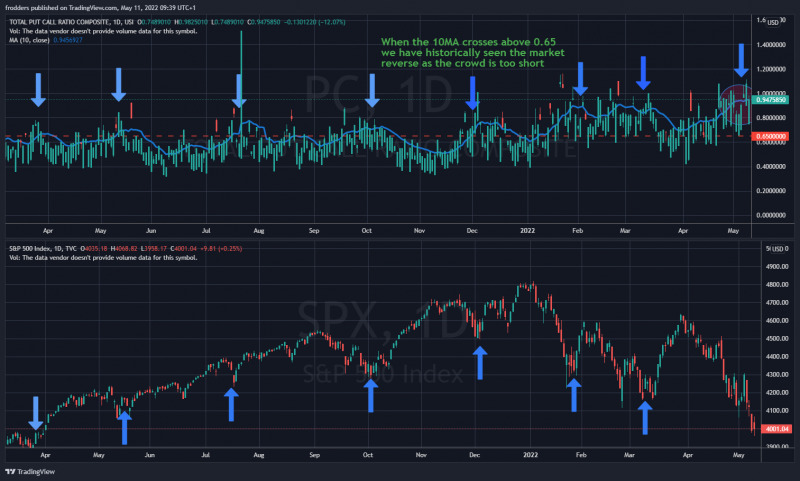Click the change value −0.1301220 (−12.07%)
Viewport: 800px width, 481px height.
(314, 22)
